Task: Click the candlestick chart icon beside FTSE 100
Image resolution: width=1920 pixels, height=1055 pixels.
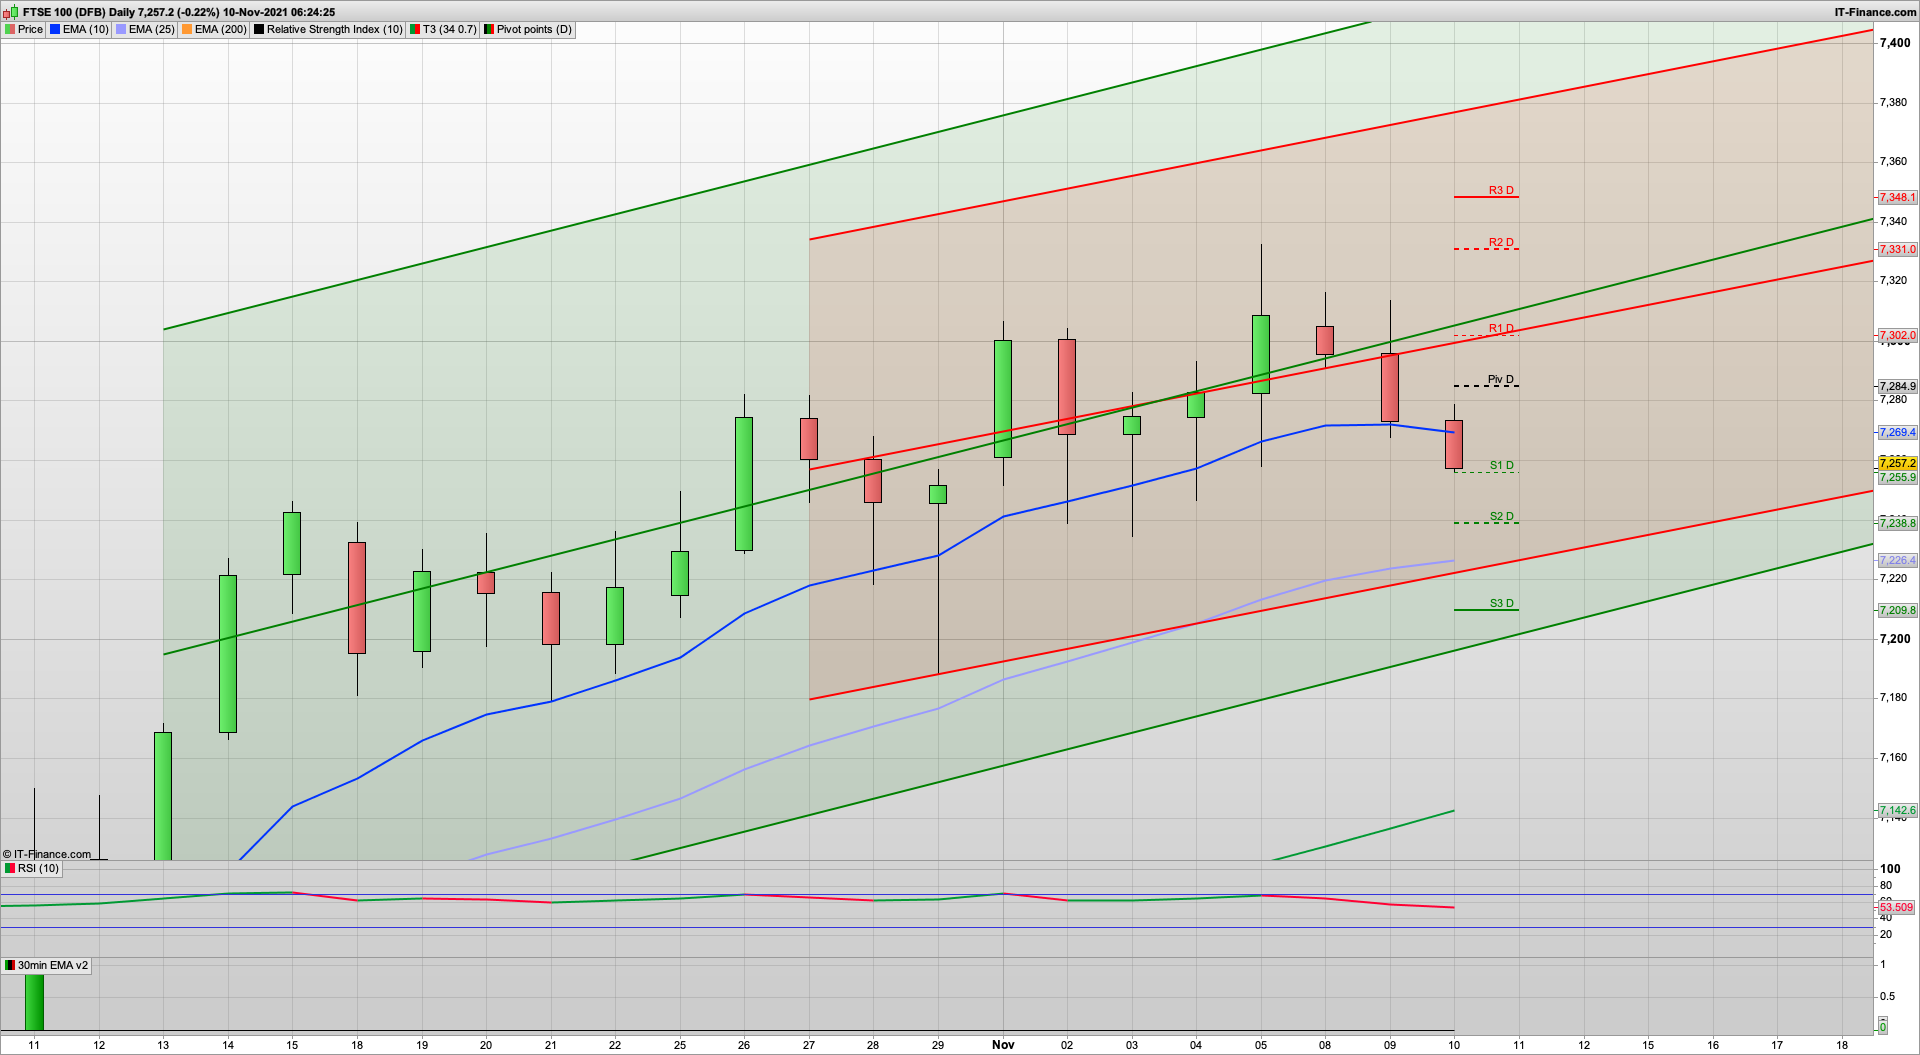Action: [x=12, y=12]
